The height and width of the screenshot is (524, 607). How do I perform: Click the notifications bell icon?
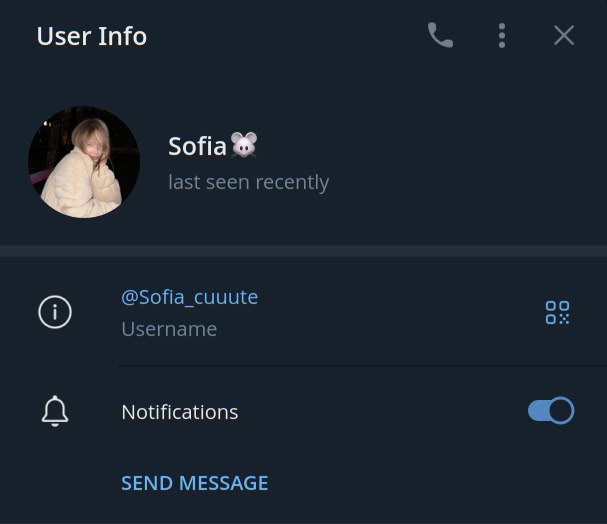pyautogui.click(x=55, y=411)
